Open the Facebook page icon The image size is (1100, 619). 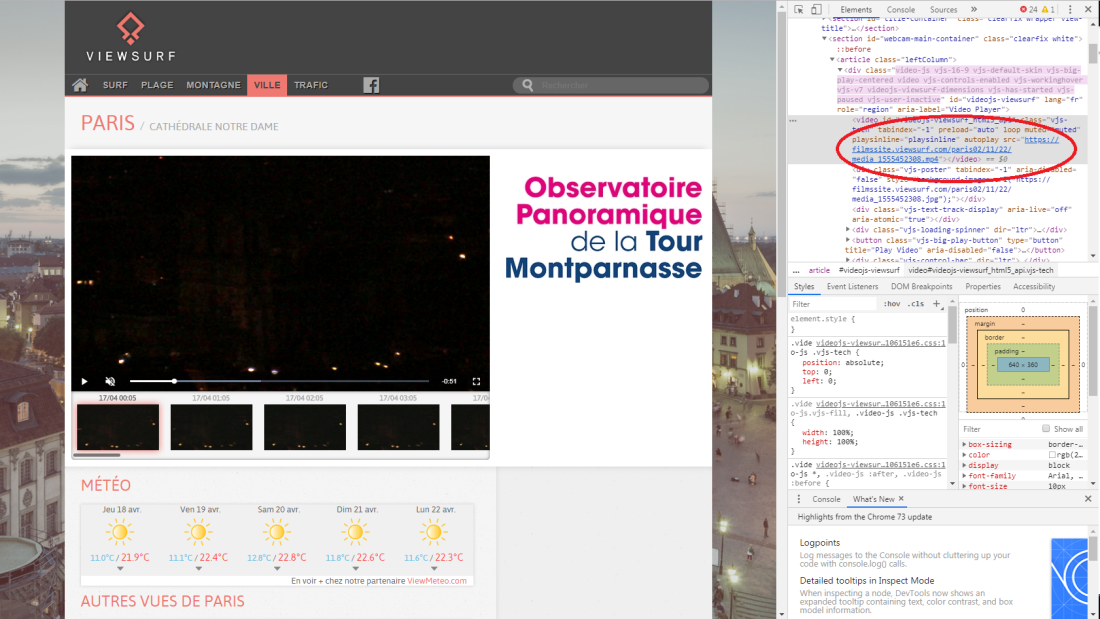pos(371,85)
